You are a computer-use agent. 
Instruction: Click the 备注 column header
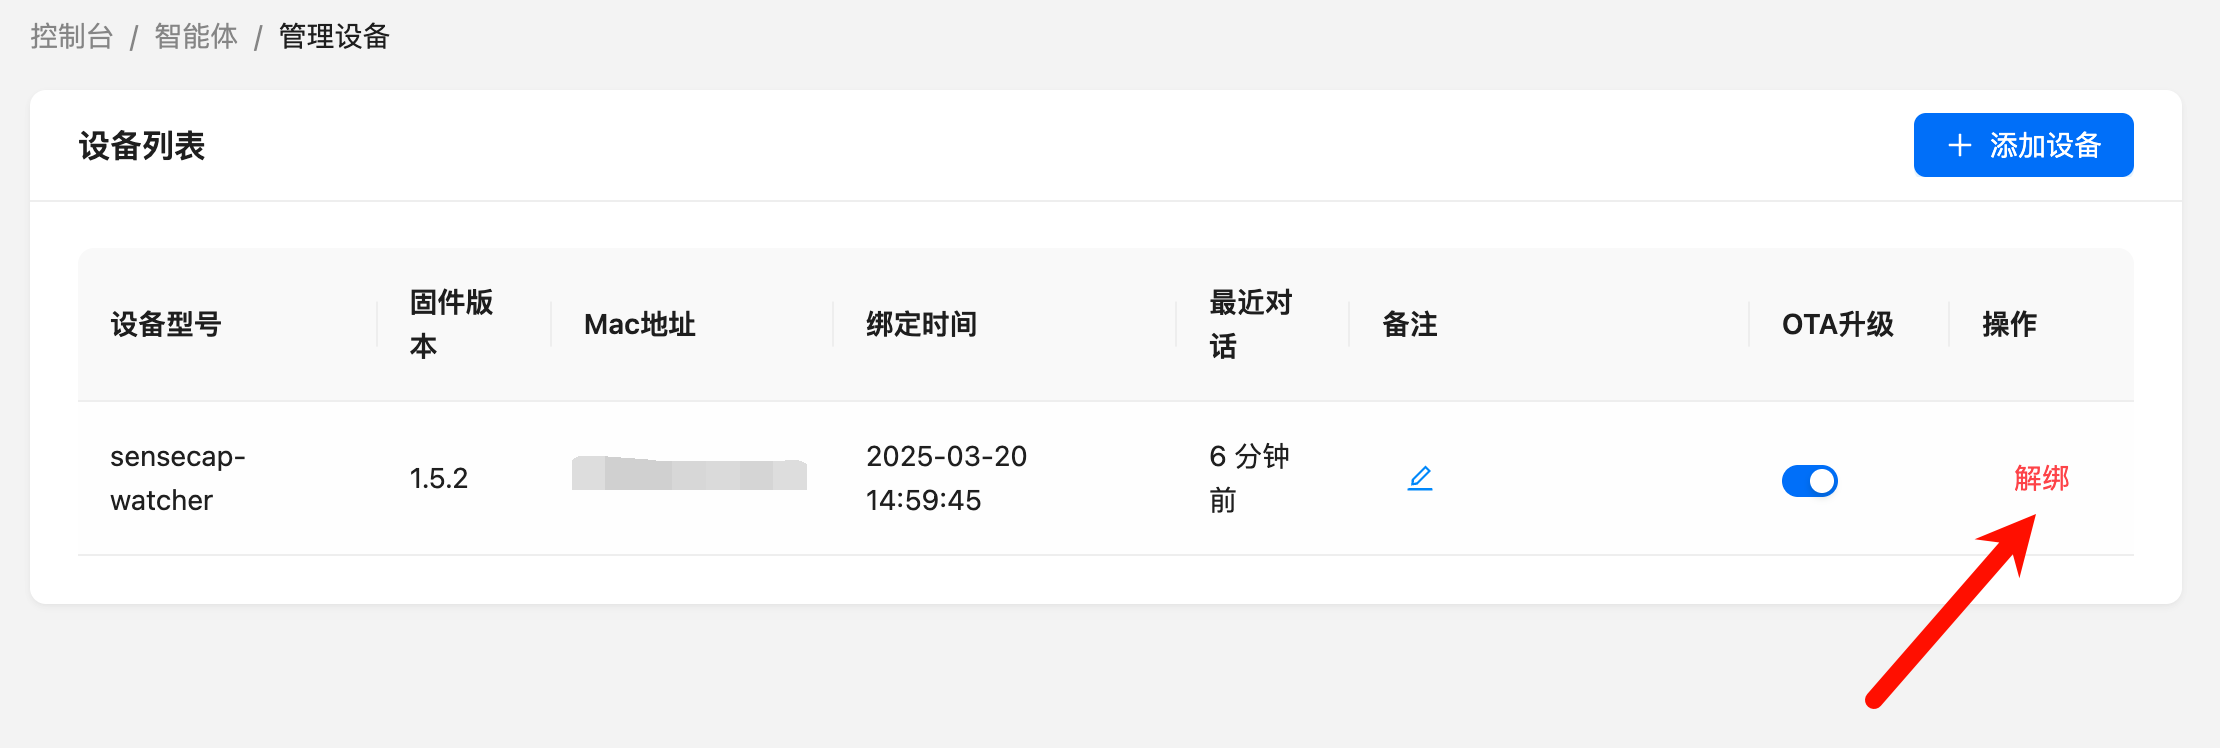point(1410,324)
